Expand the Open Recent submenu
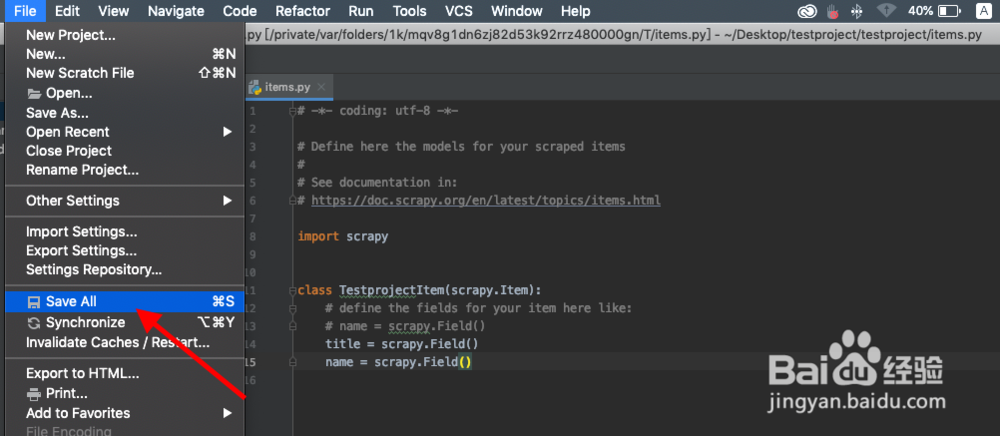This screenshot has width=1000, height=436. 227,132
